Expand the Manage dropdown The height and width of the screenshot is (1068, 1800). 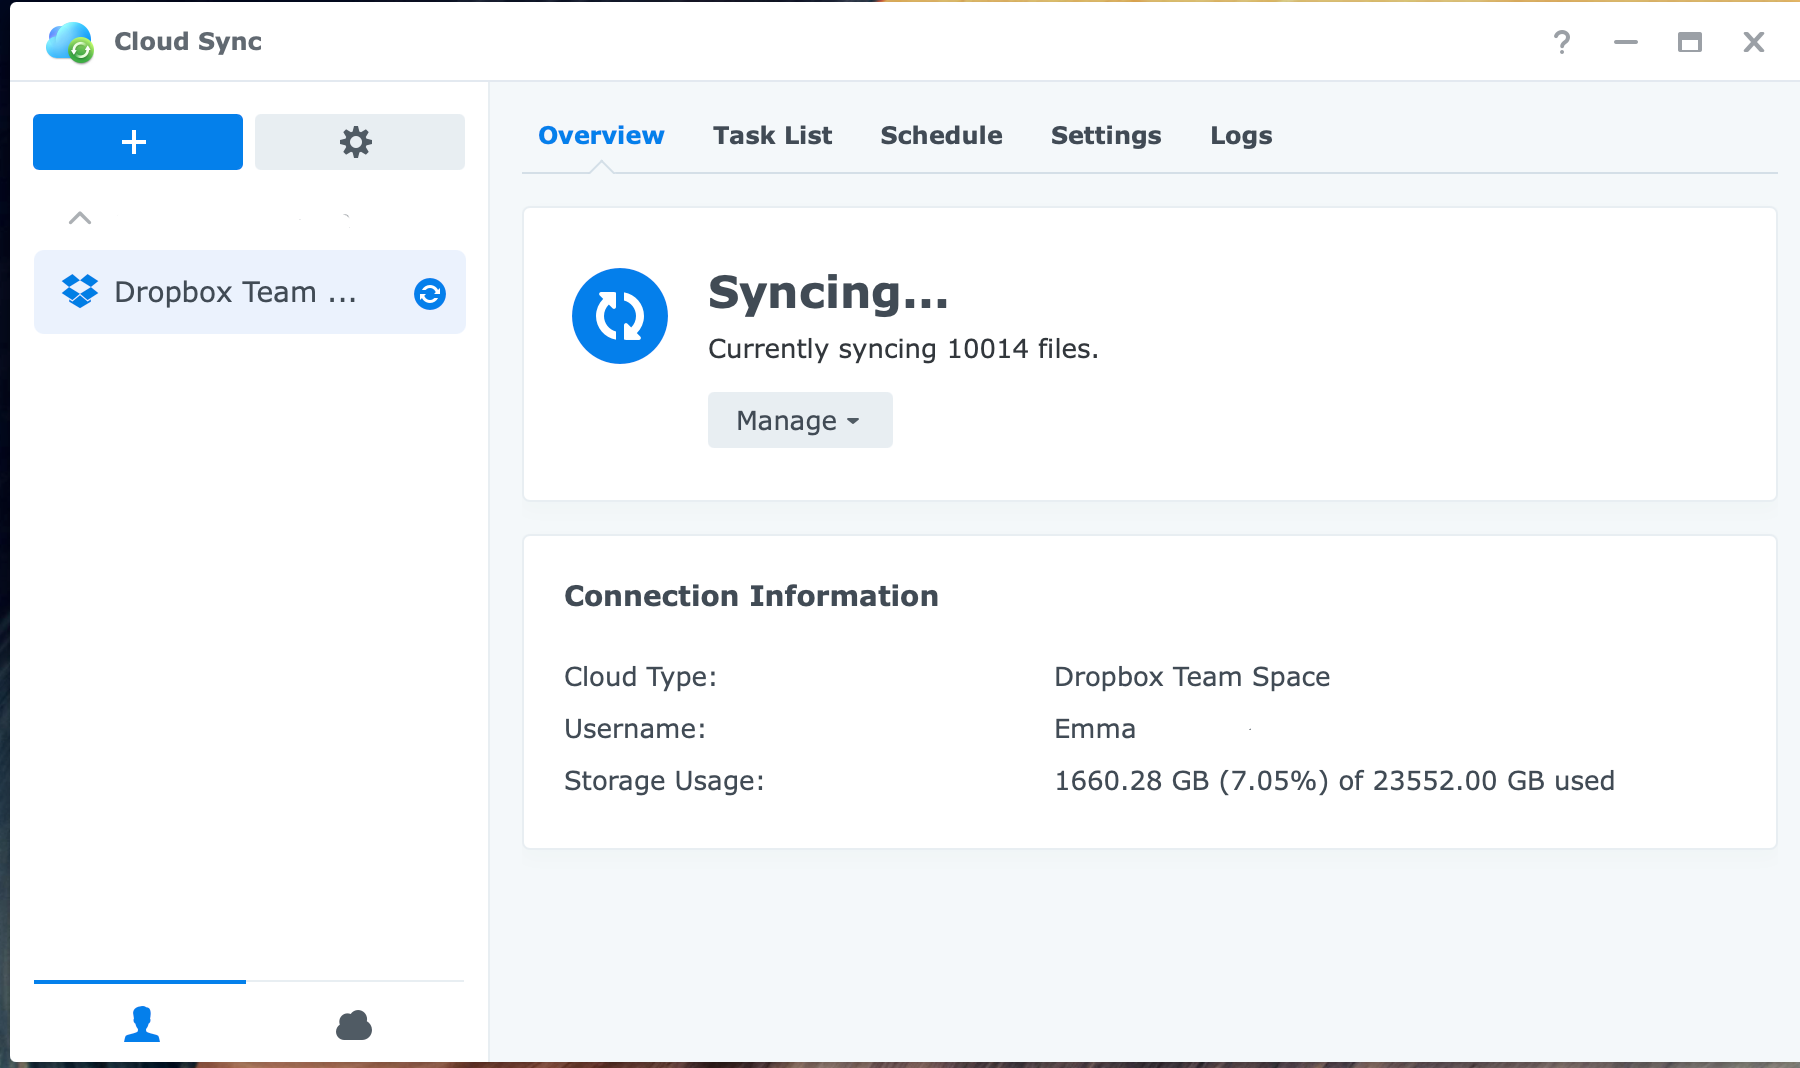(800, 420)
